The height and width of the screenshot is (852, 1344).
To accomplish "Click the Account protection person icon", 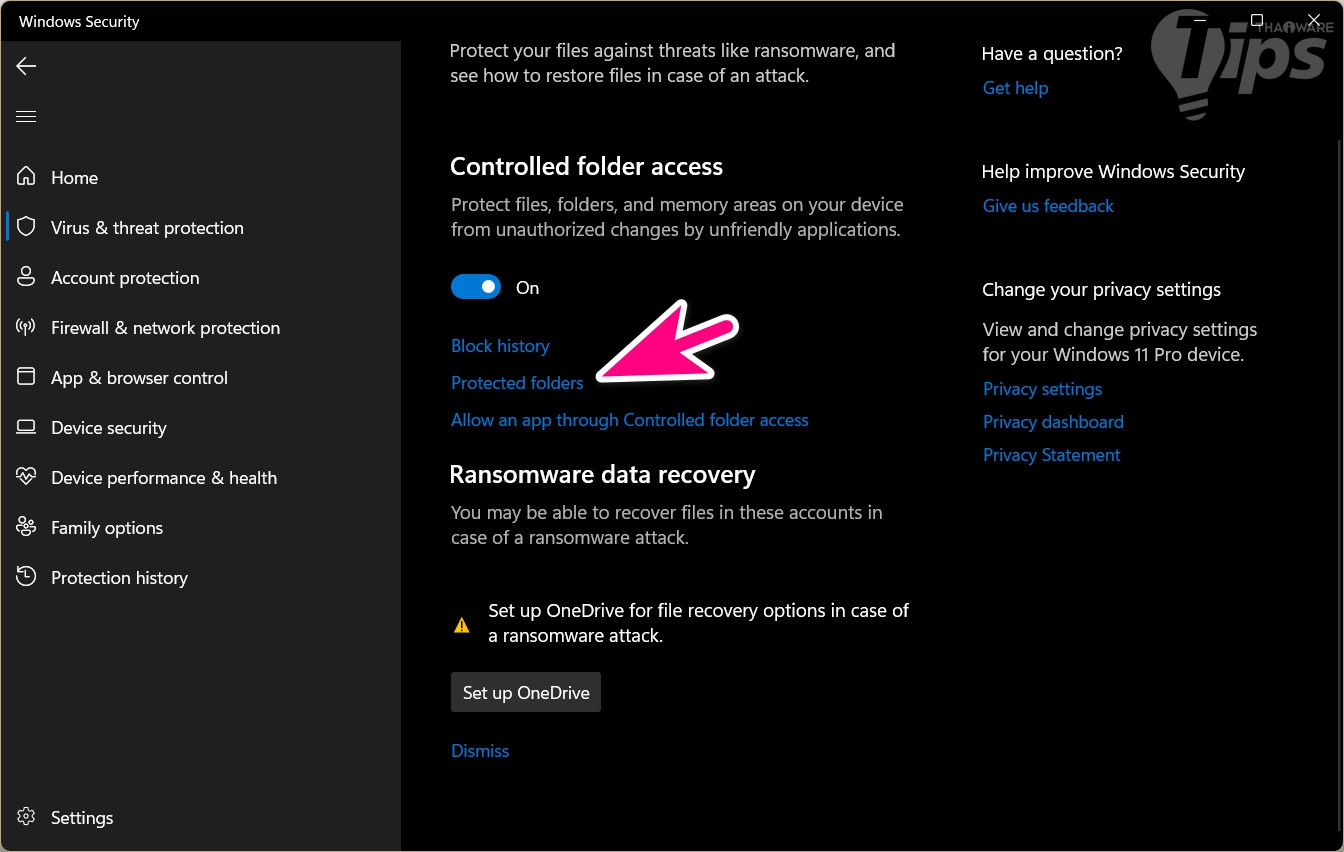I will [26, 277].
